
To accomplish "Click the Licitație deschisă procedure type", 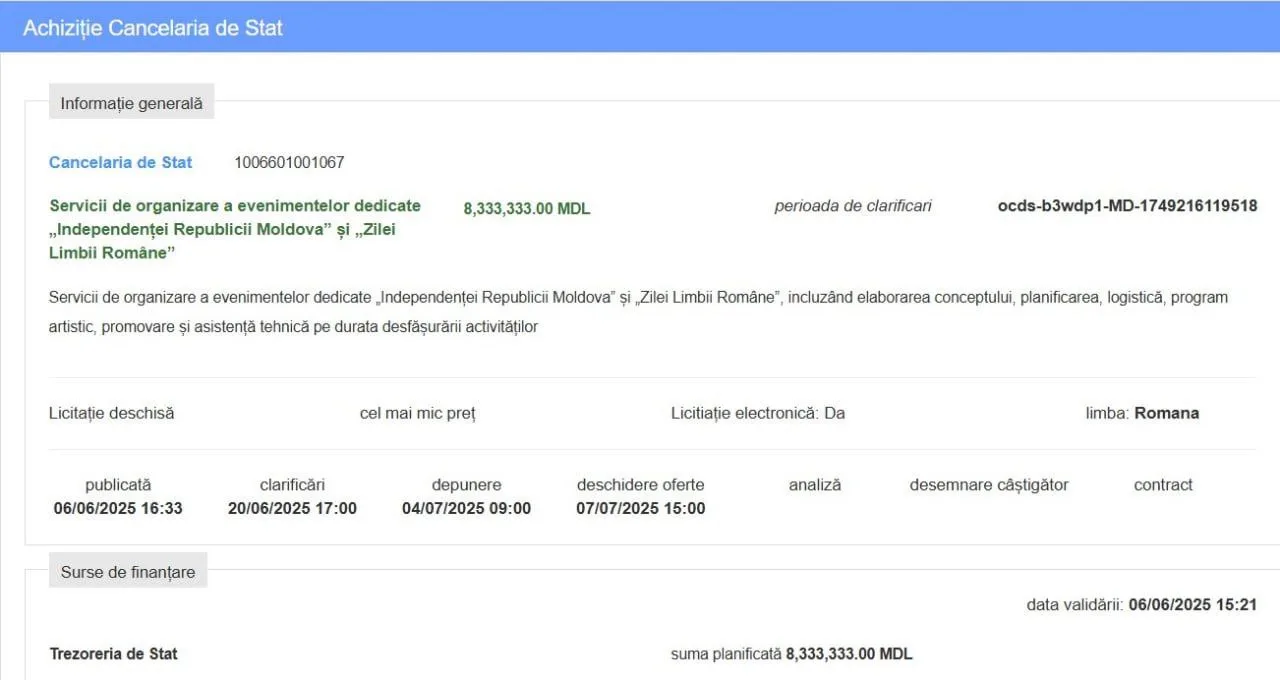I will click(111, 413).
